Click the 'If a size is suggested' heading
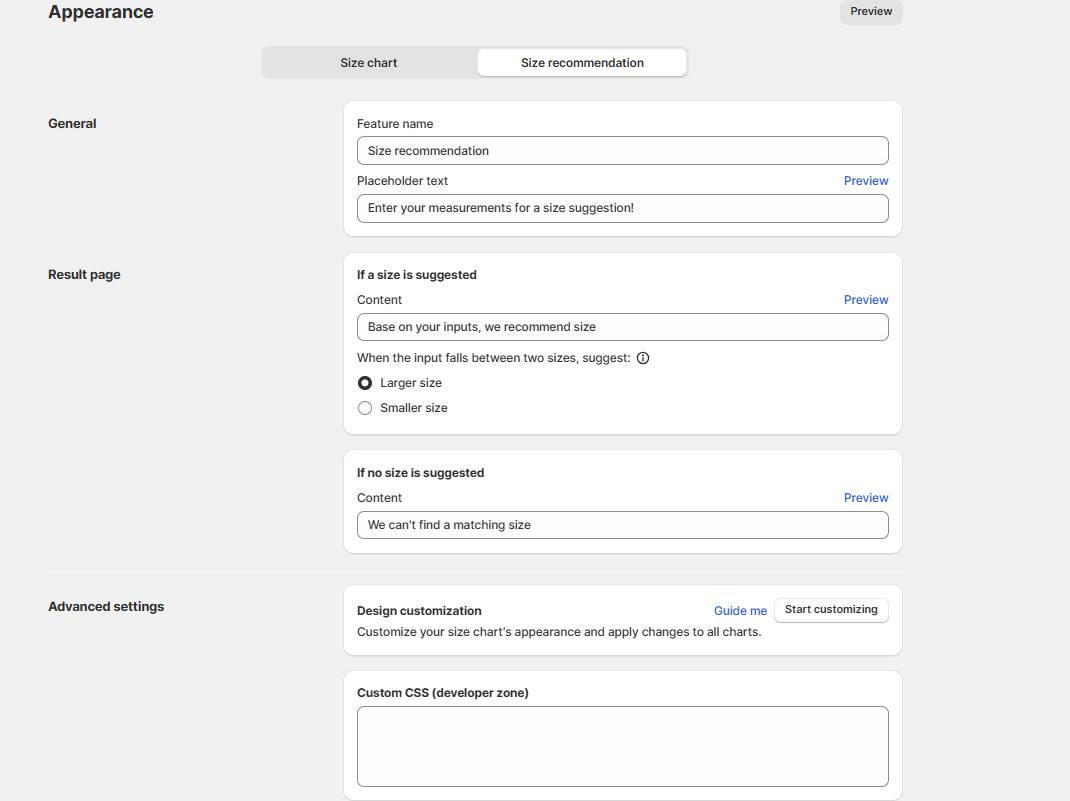 417,275
